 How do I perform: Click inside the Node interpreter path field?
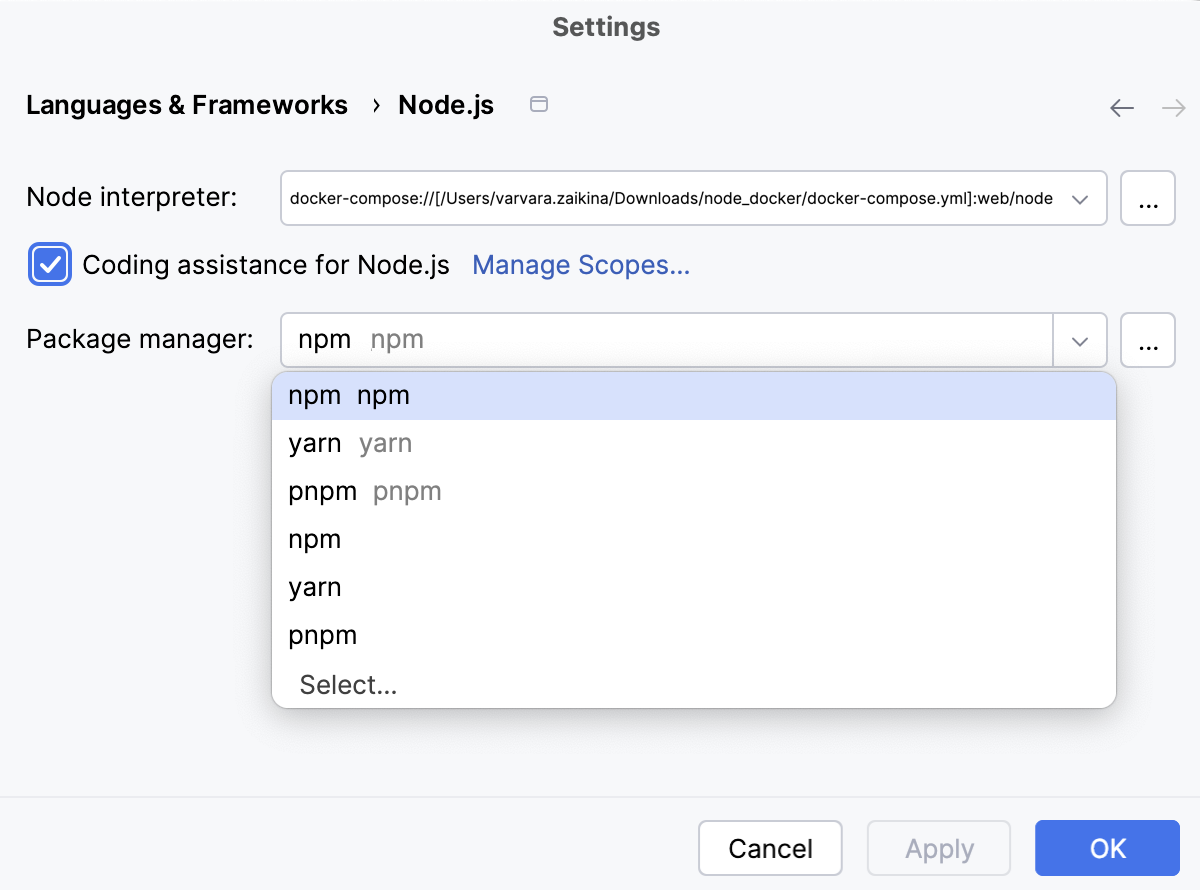pyautogui.click(x=670, y=198)
